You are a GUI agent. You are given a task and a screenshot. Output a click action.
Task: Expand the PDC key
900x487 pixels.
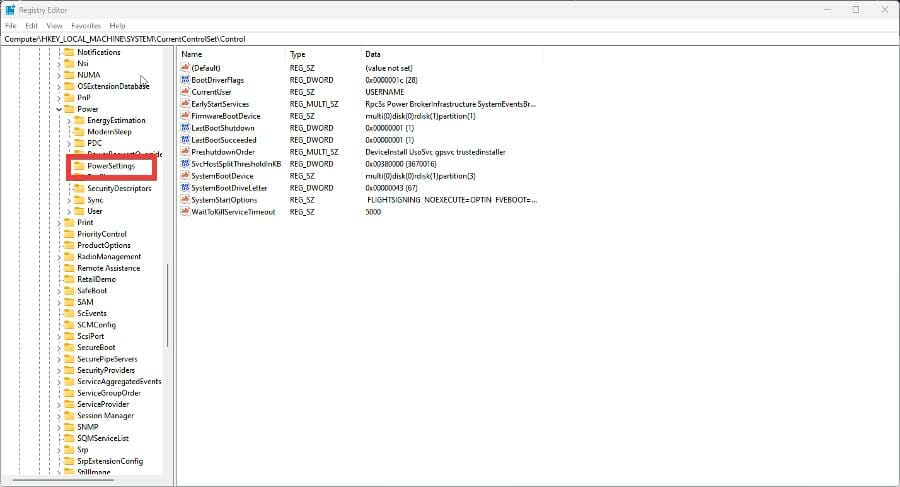(69, 143)
